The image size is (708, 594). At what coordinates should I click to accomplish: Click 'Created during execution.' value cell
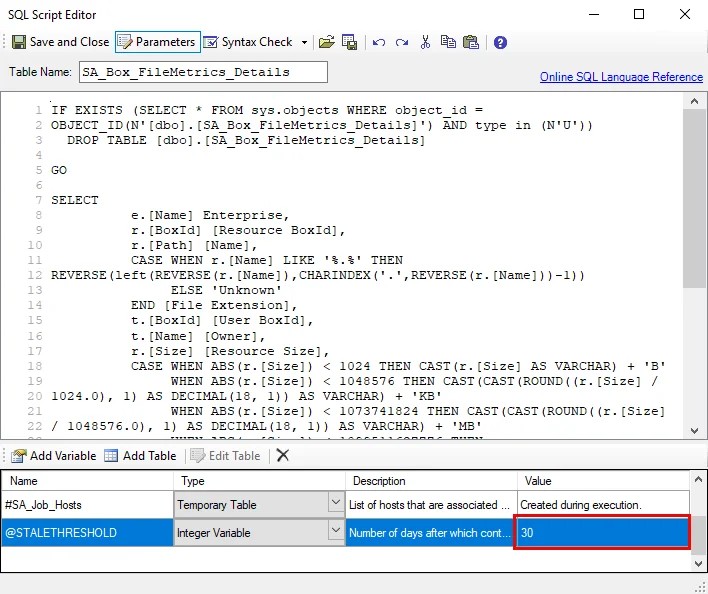coord(603,505)
